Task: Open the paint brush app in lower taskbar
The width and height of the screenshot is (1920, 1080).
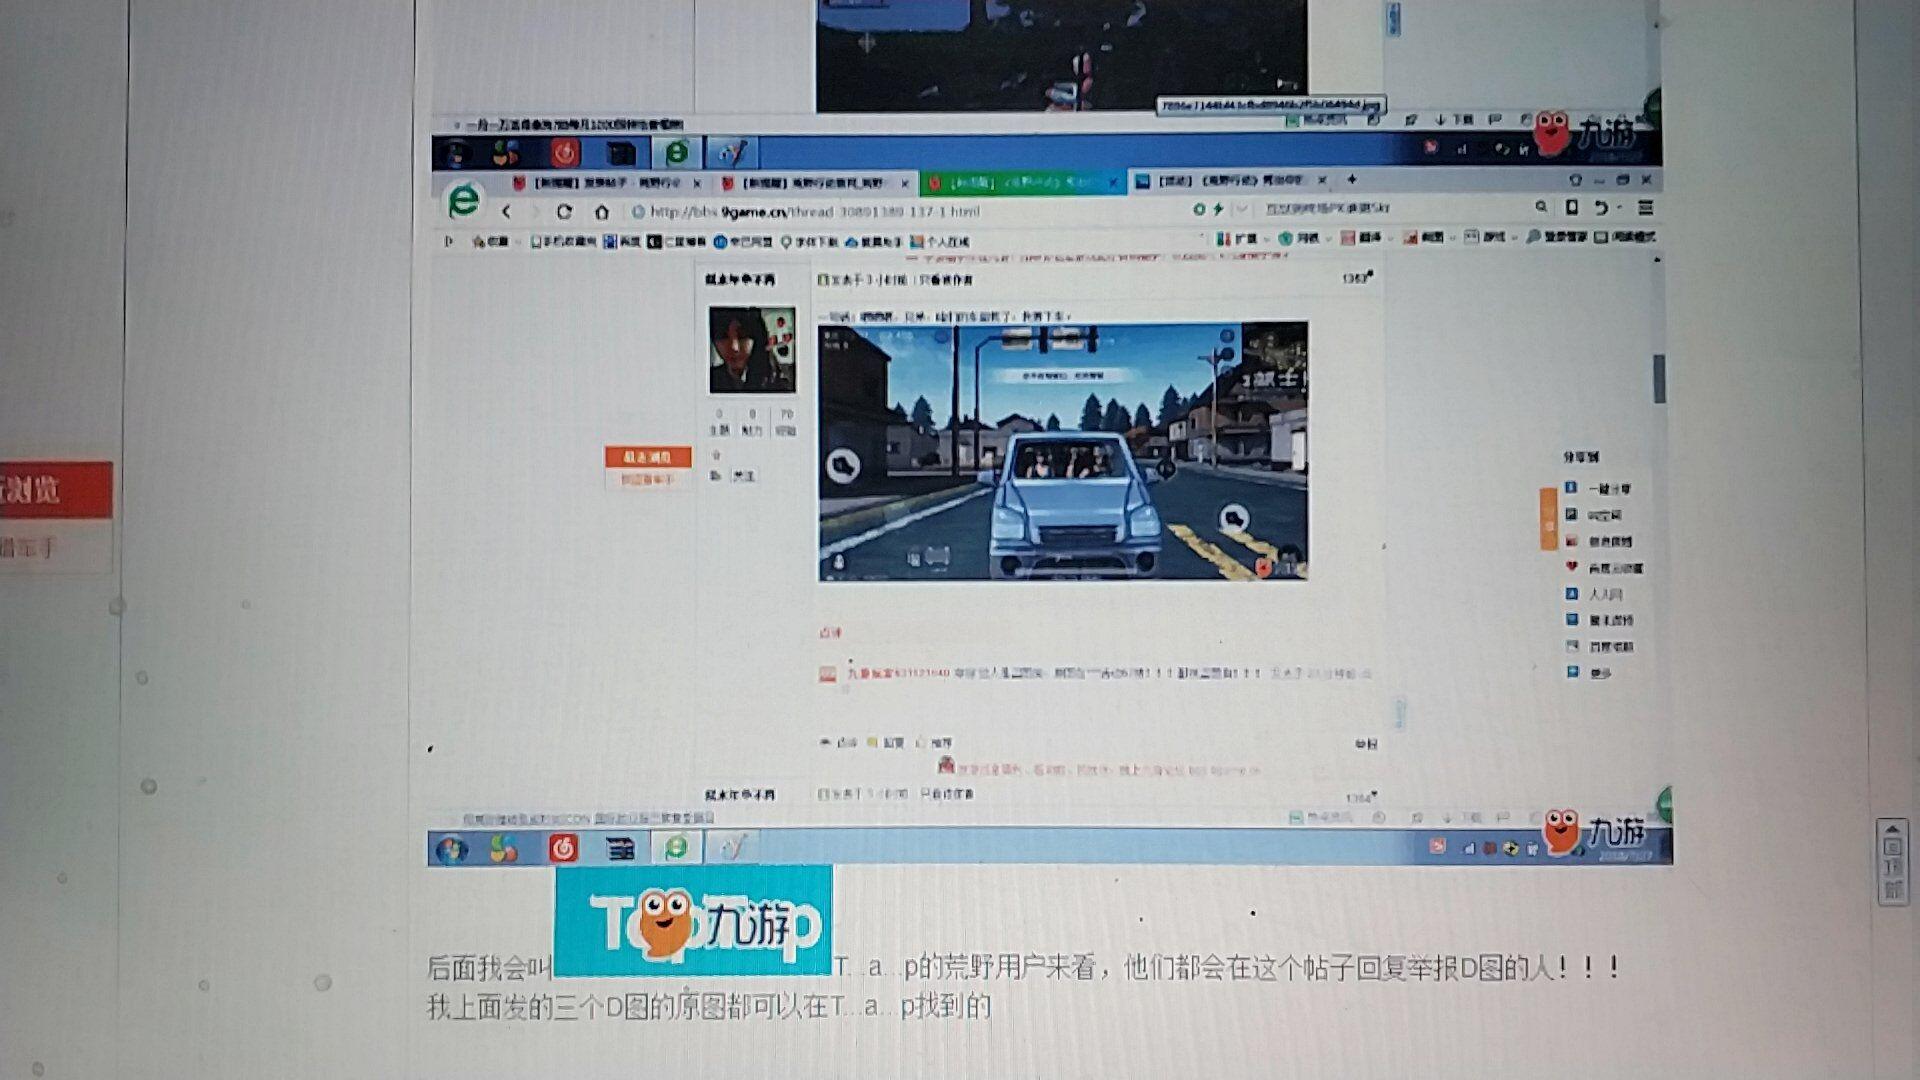Action: (732, 847)
